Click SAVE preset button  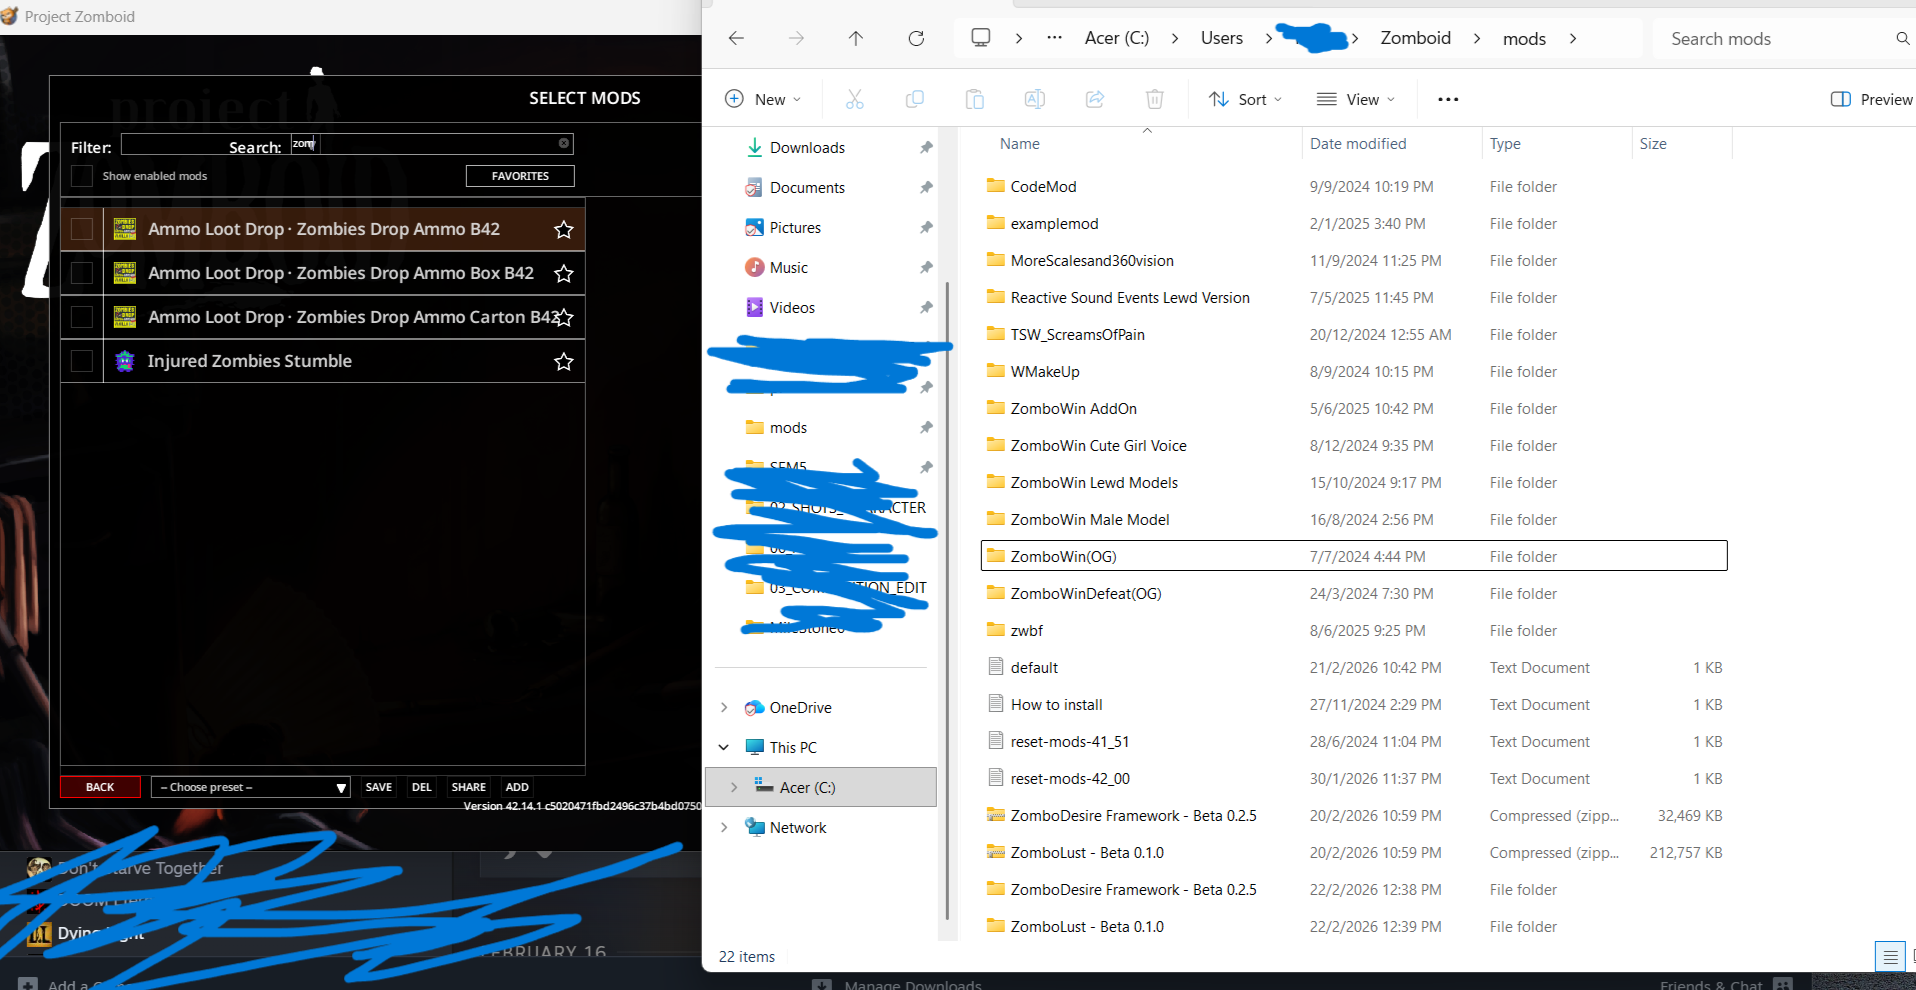(379, 787)
